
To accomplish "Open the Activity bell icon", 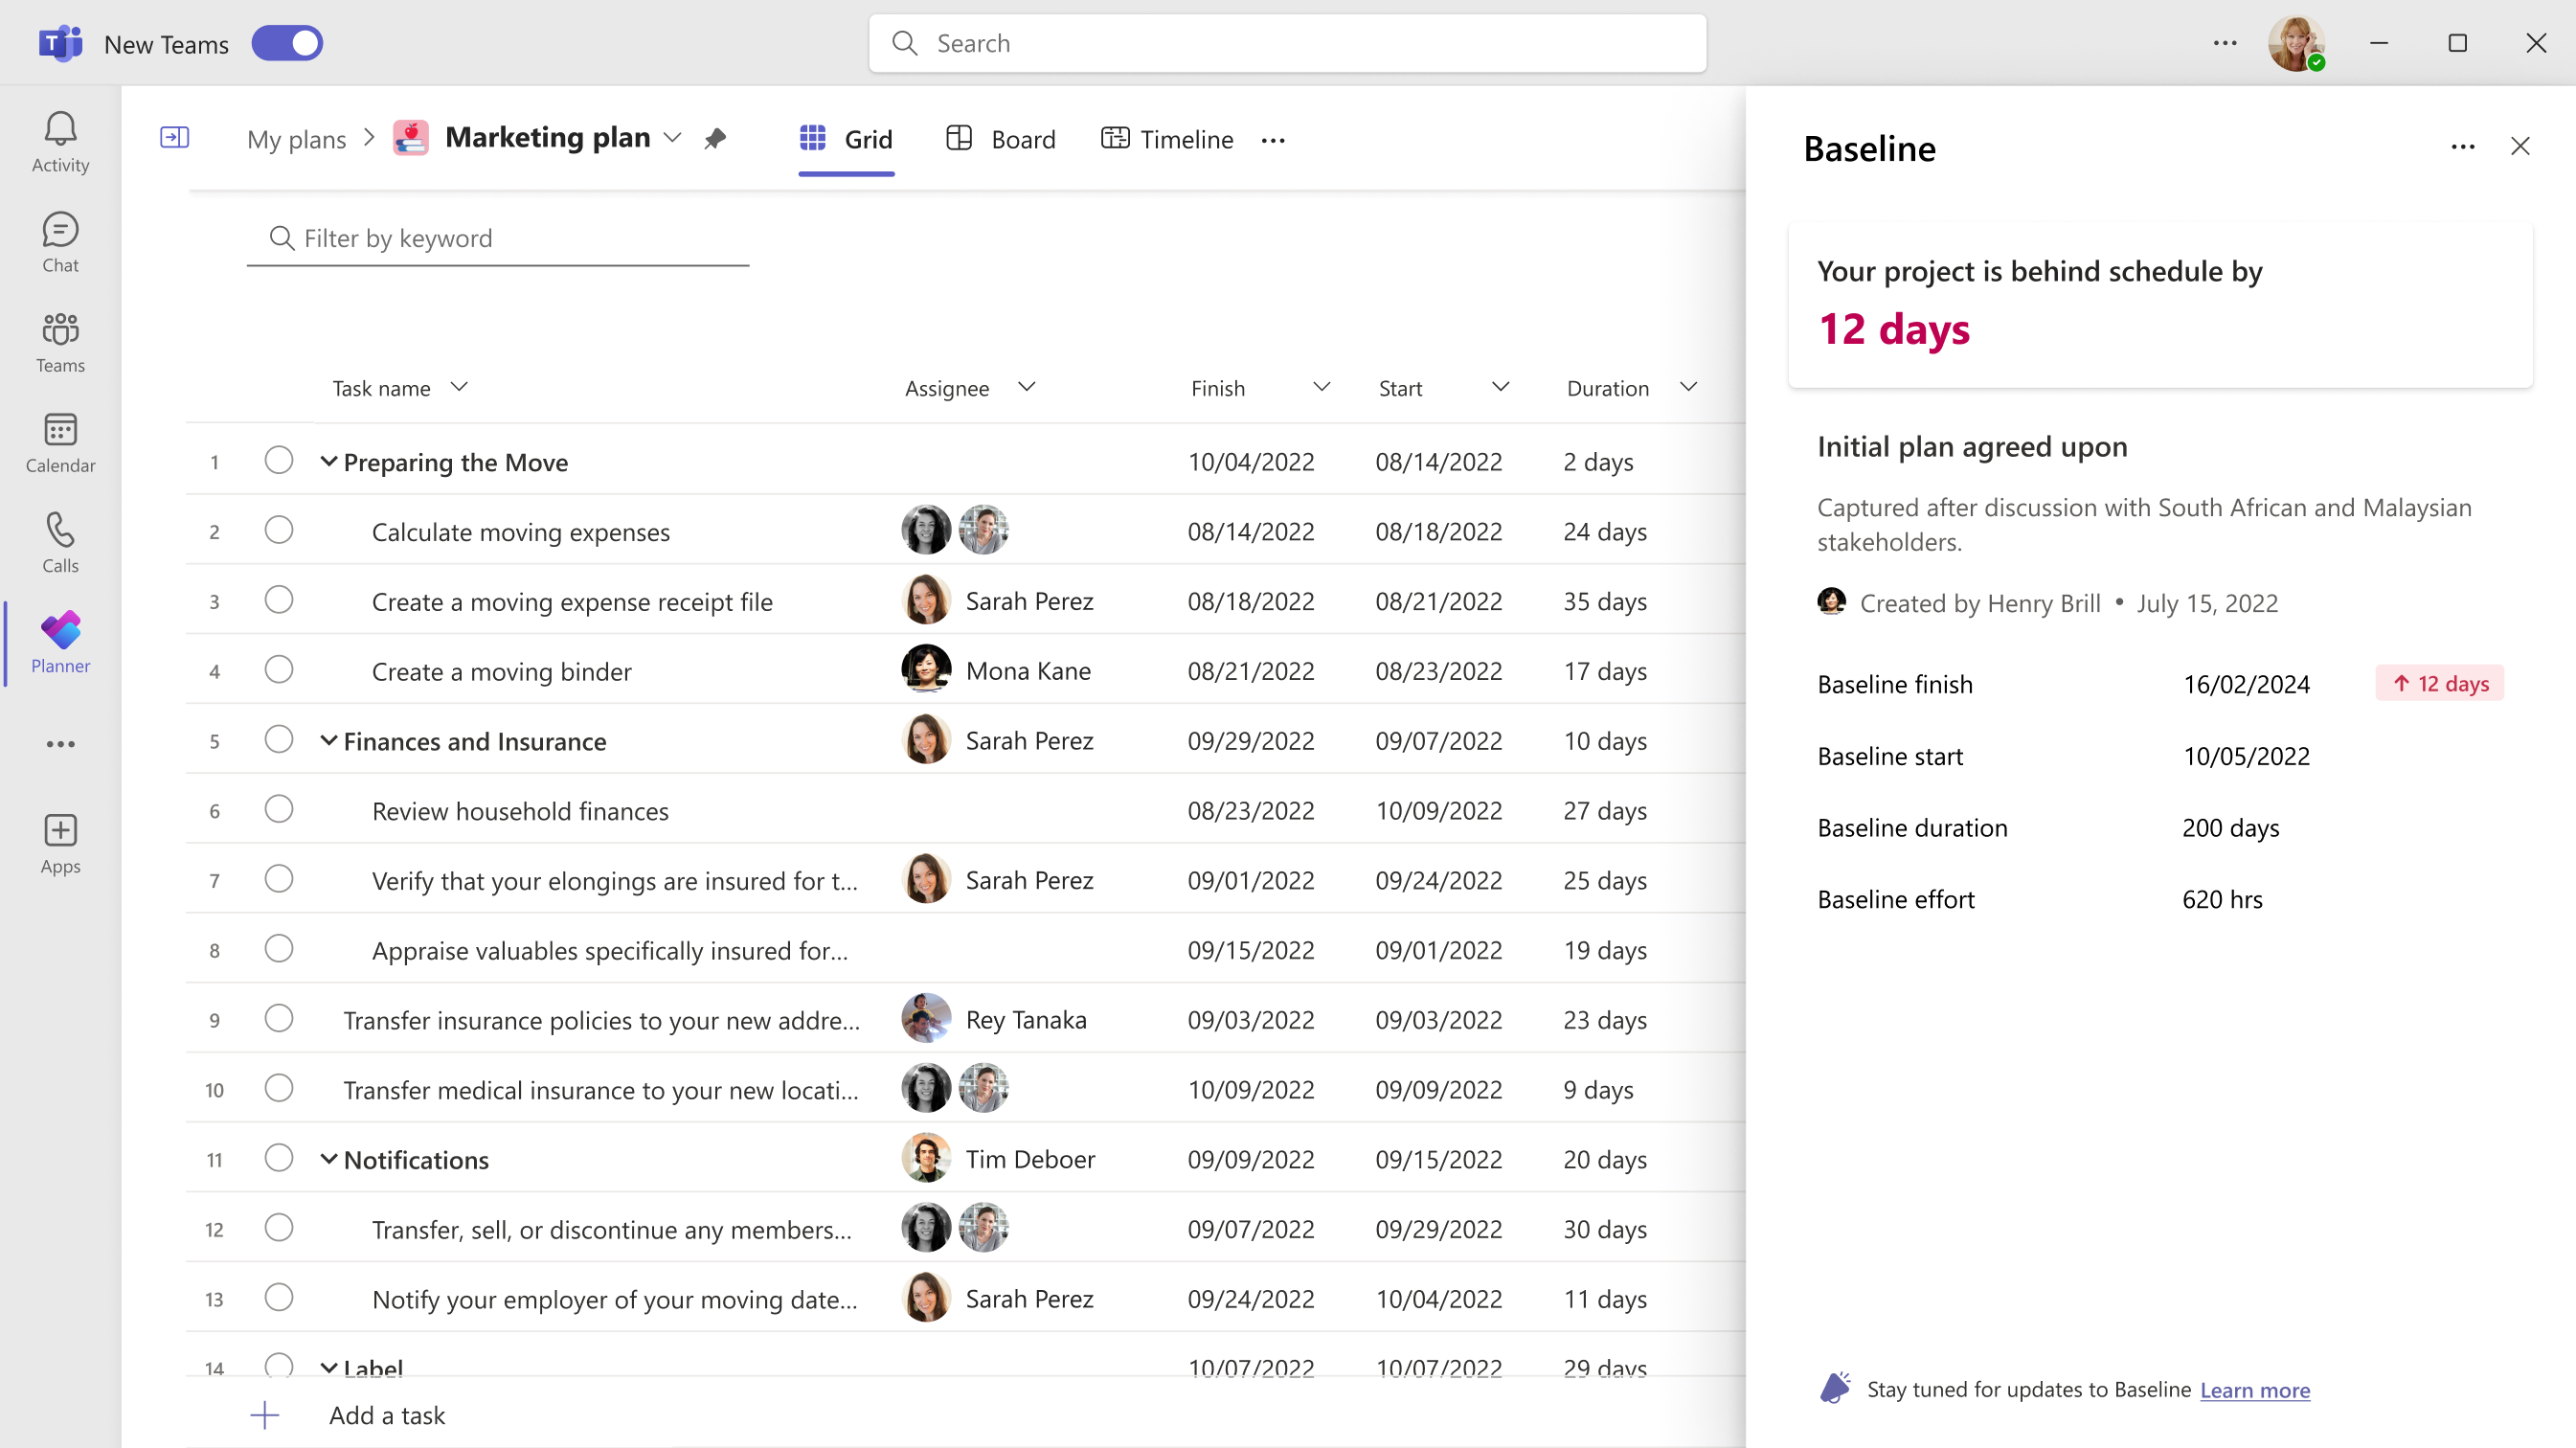I will point(60,141).
